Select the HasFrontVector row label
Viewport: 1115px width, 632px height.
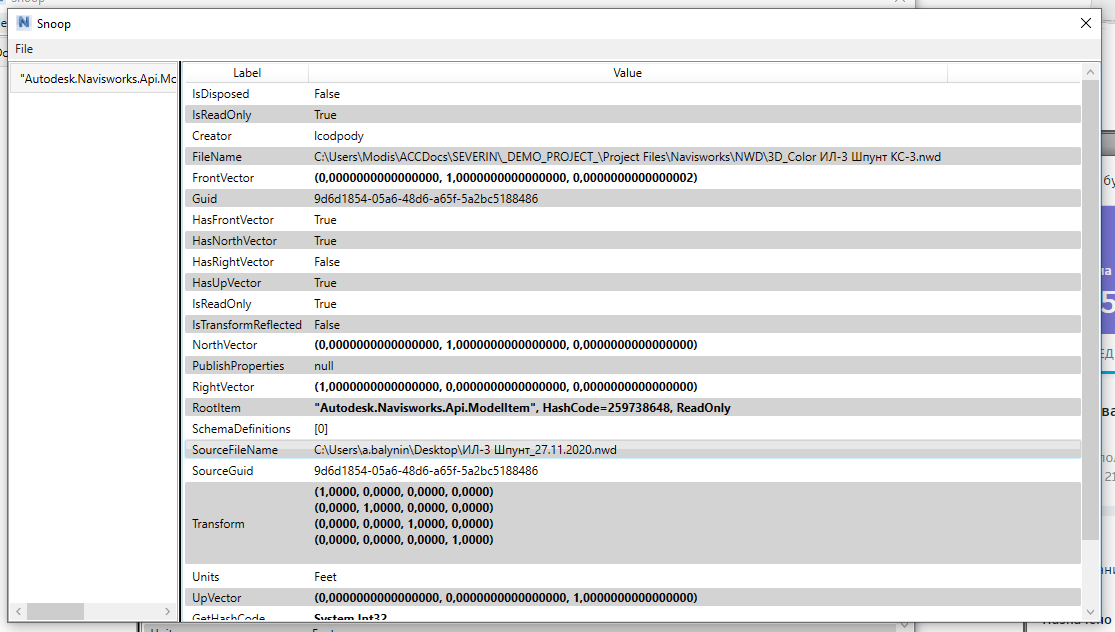pos(233,220)
